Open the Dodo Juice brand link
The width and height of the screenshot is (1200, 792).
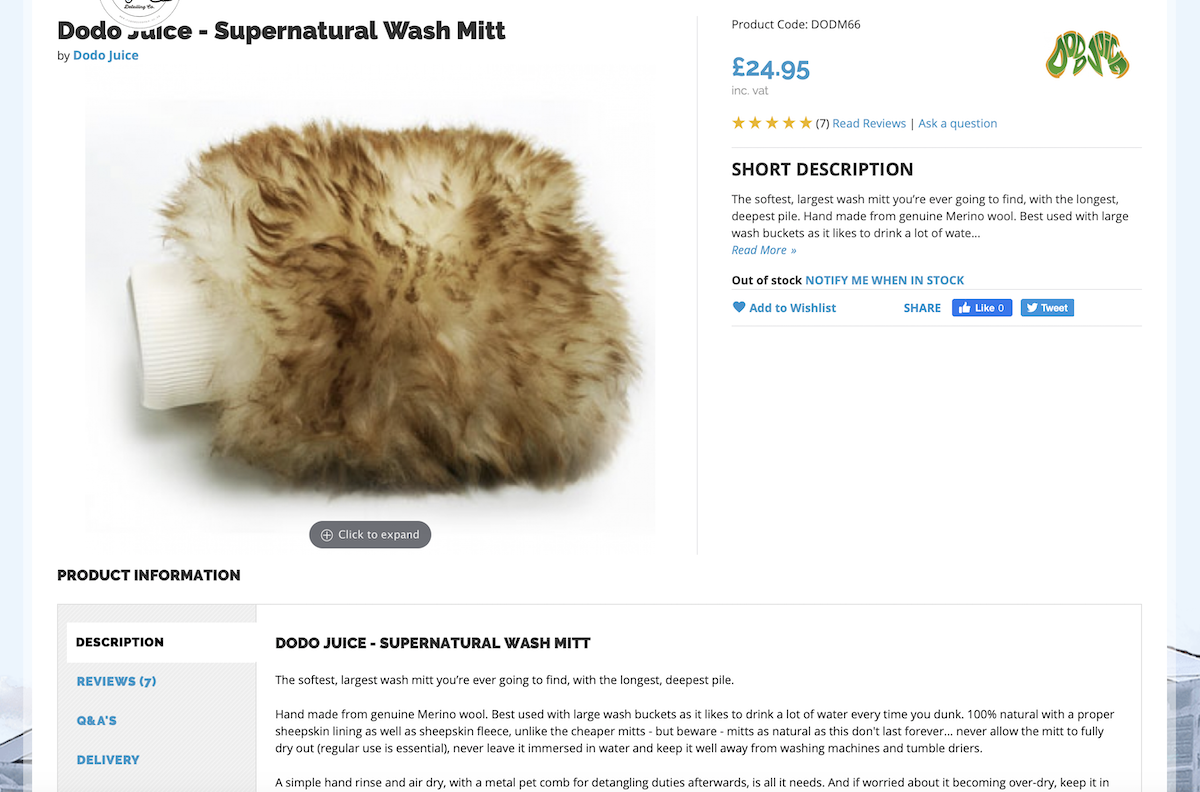pyautogui.click(x=106, y=55)
